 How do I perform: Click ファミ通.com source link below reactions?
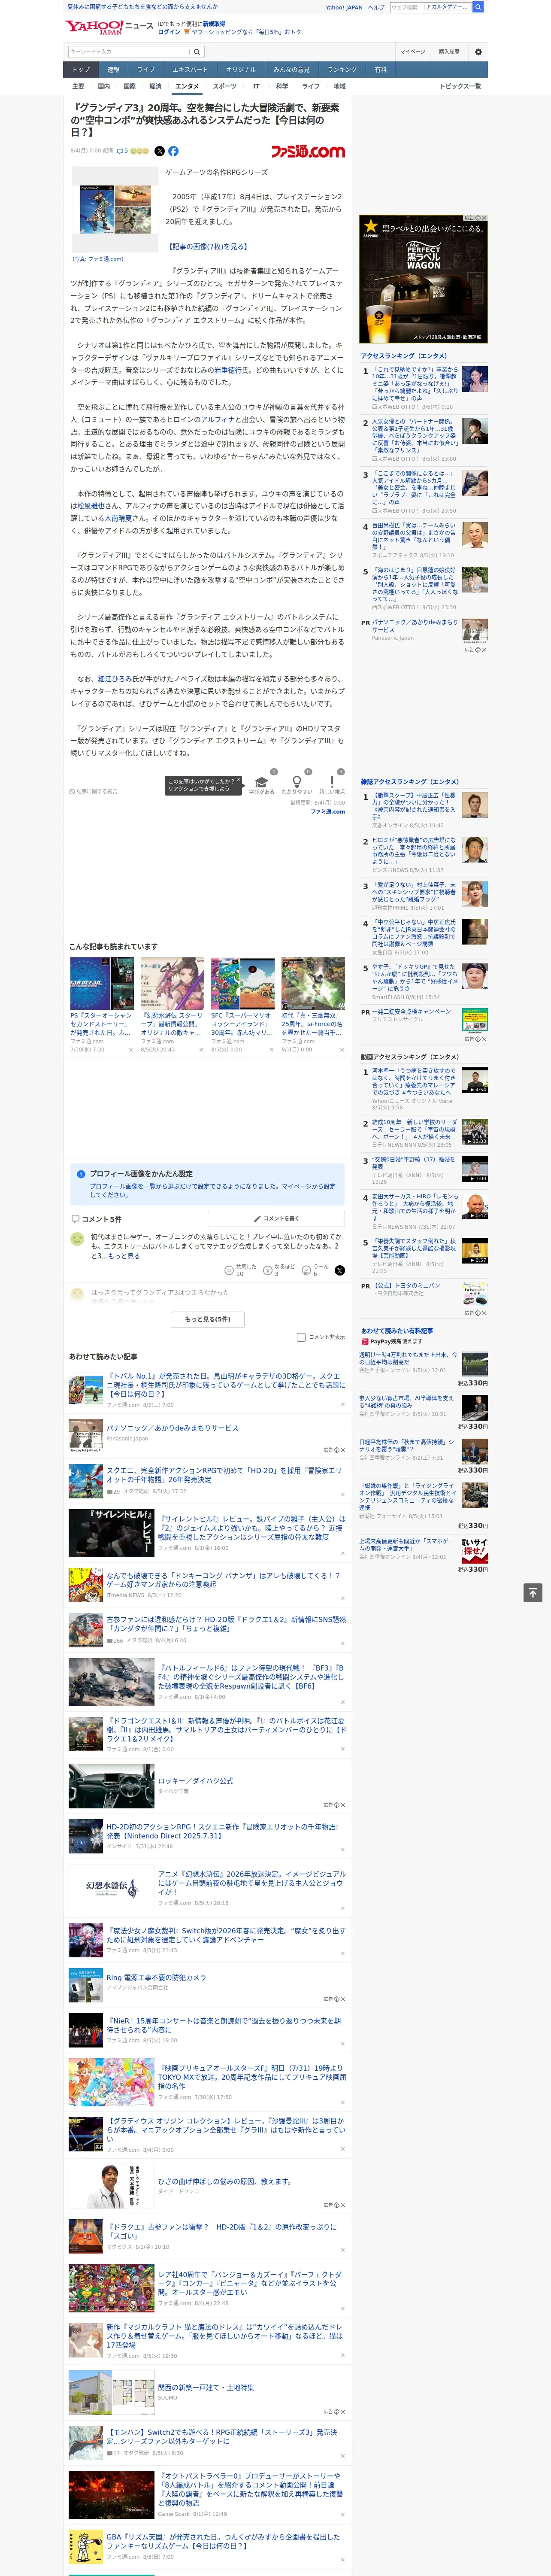327,811
